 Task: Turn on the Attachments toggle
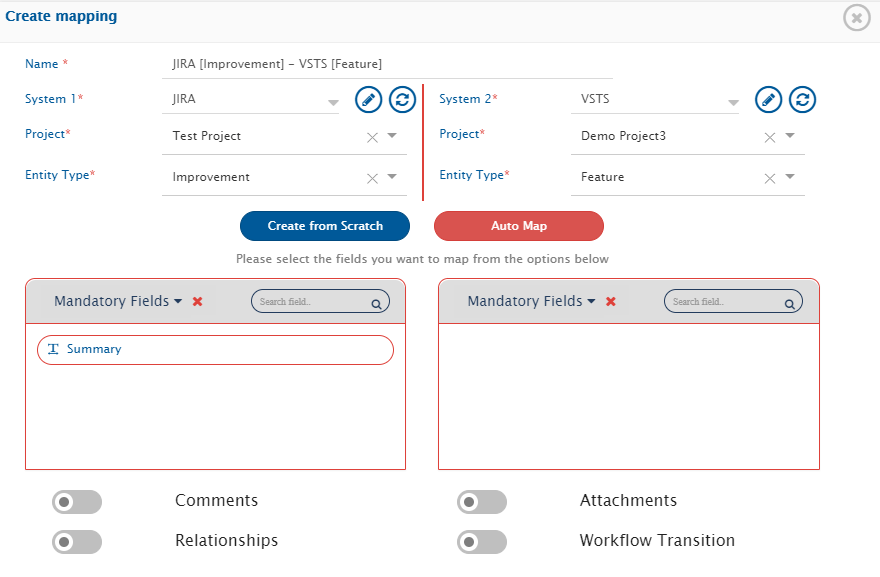[481, 501]
